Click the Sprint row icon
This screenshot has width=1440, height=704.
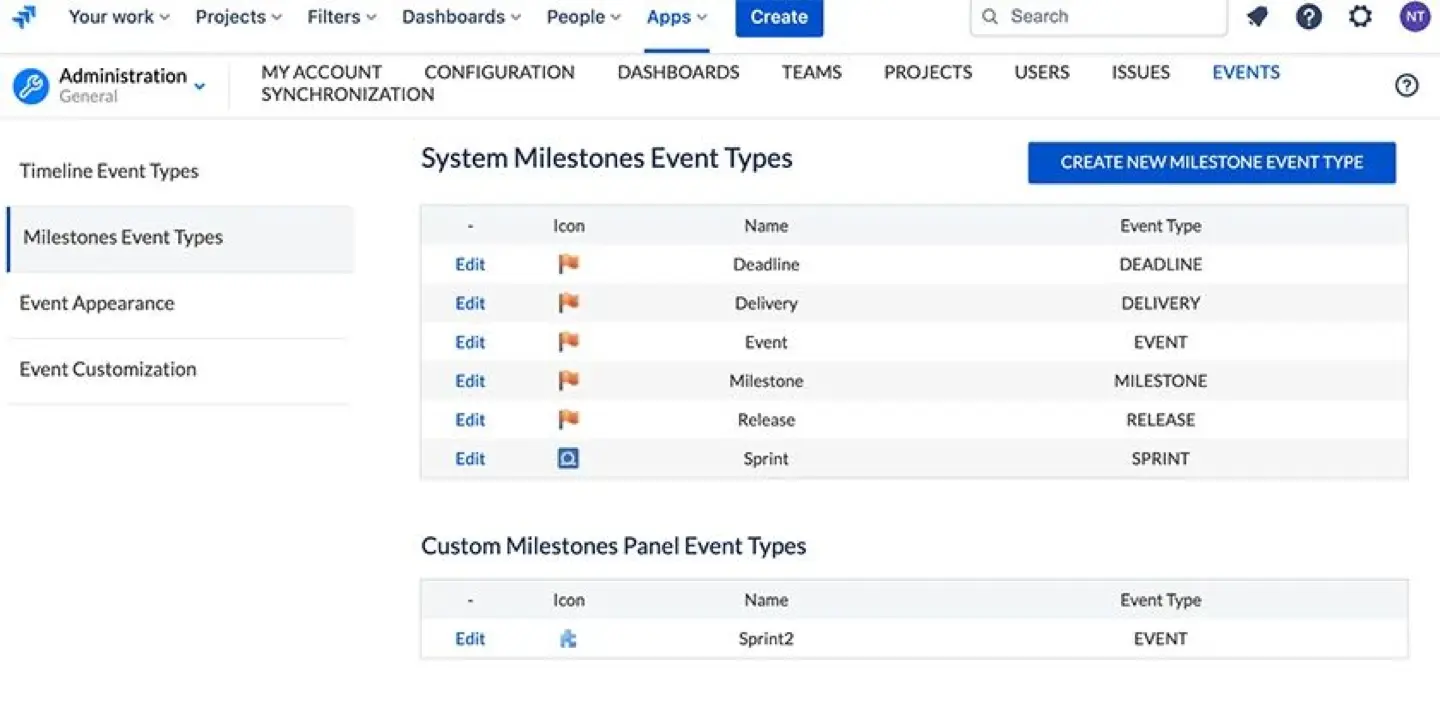pos(568,459)
